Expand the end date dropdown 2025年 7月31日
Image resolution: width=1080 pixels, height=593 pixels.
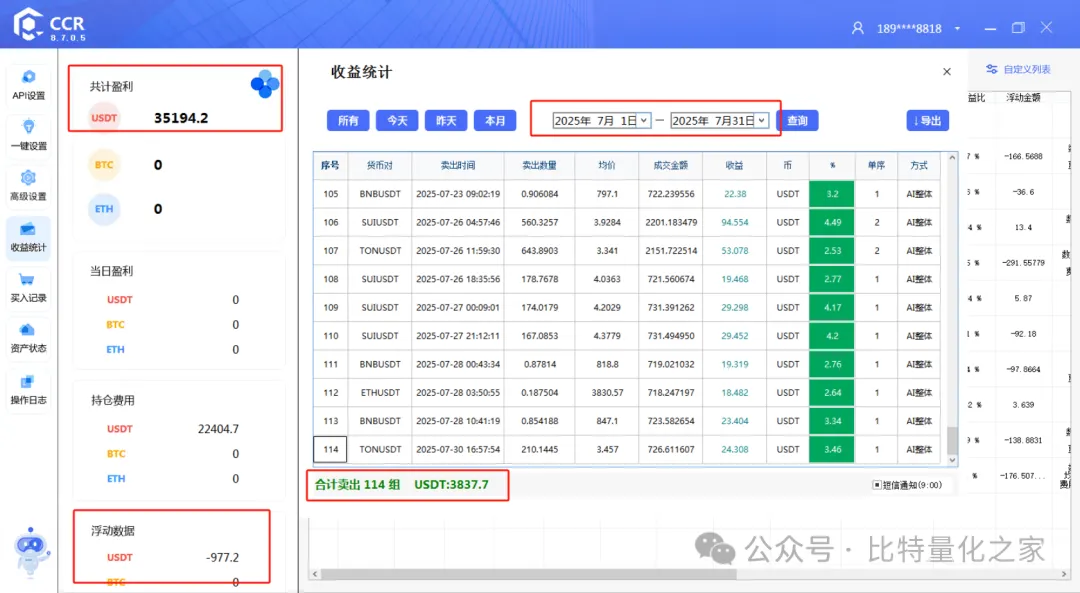point(762,121)
